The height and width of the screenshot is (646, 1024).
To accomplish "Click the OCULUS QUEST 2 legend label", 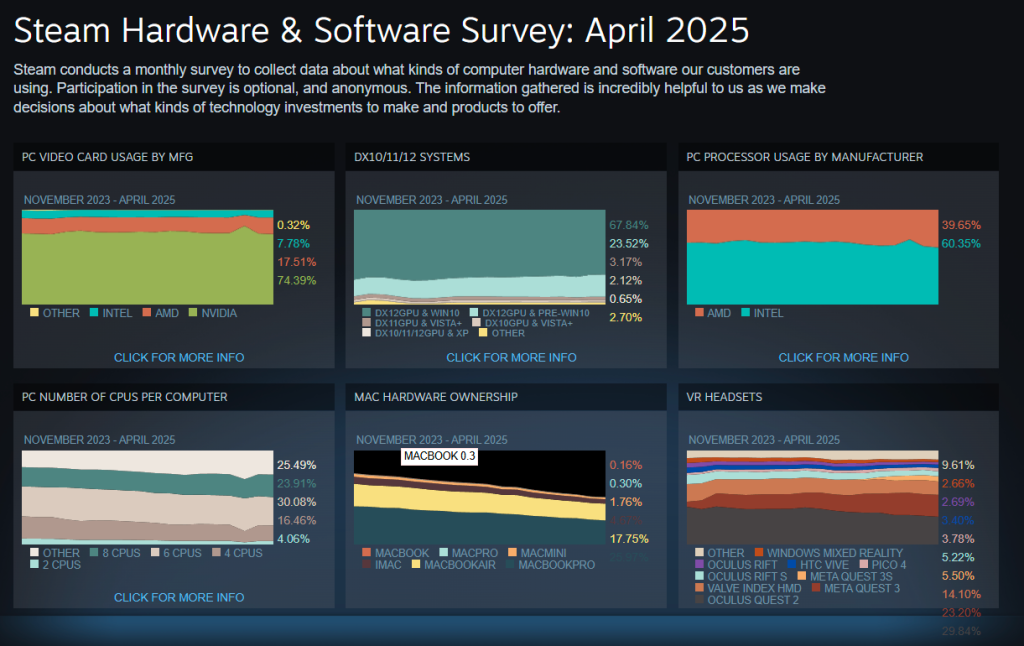I will pos(753,600).
